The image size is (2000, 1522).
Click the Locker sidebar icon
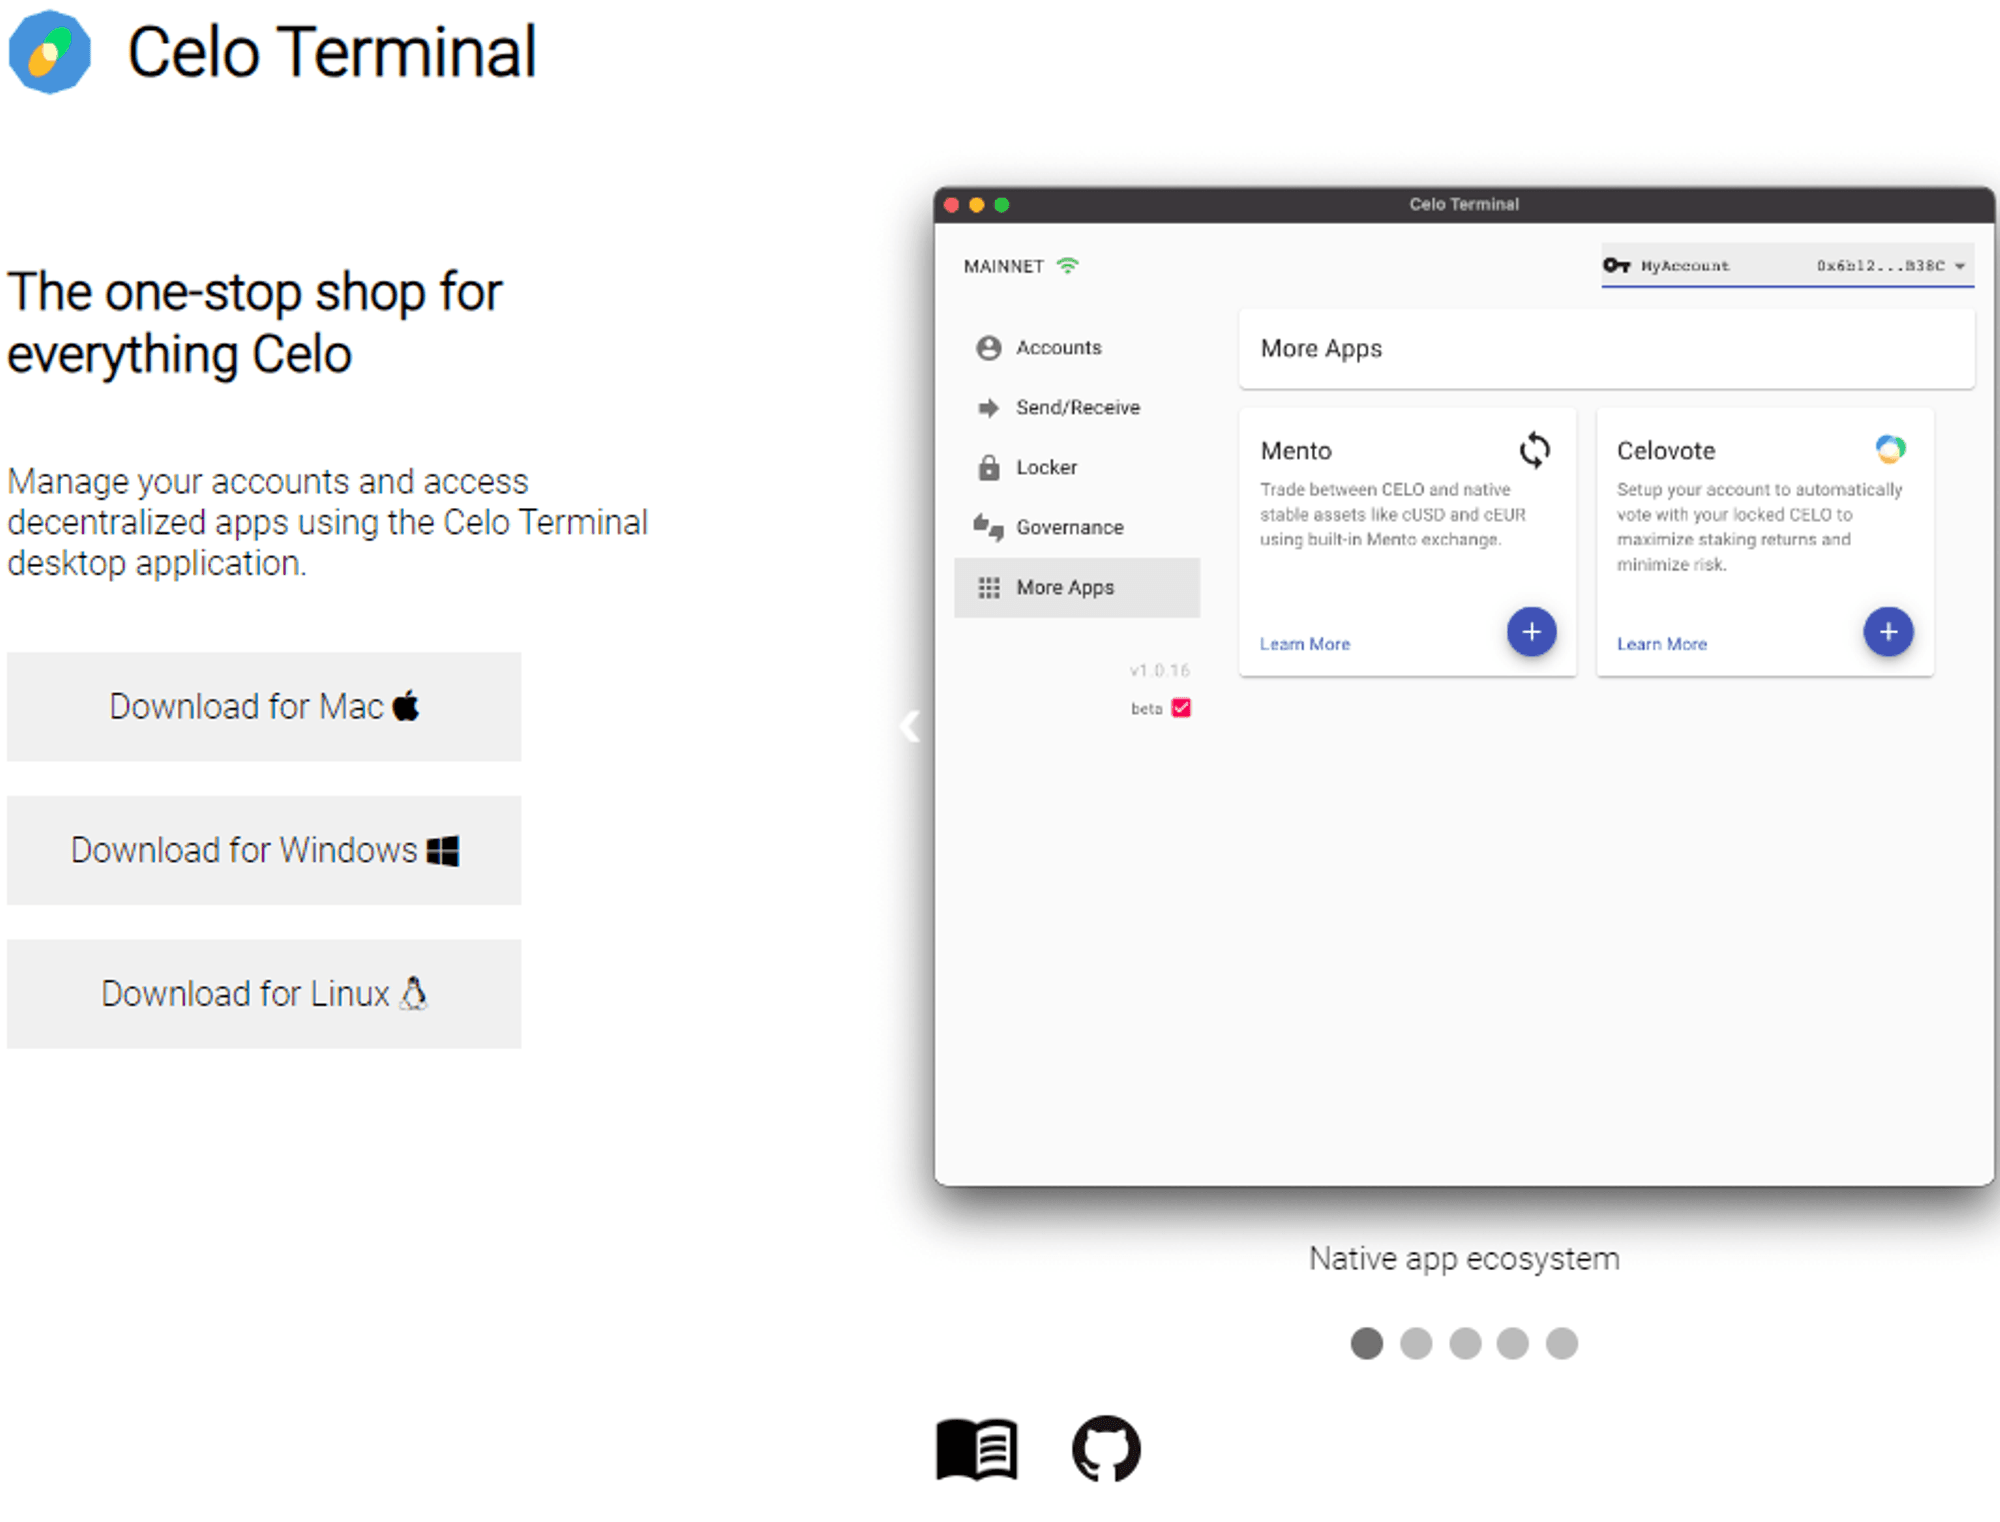tap(990, 467)
